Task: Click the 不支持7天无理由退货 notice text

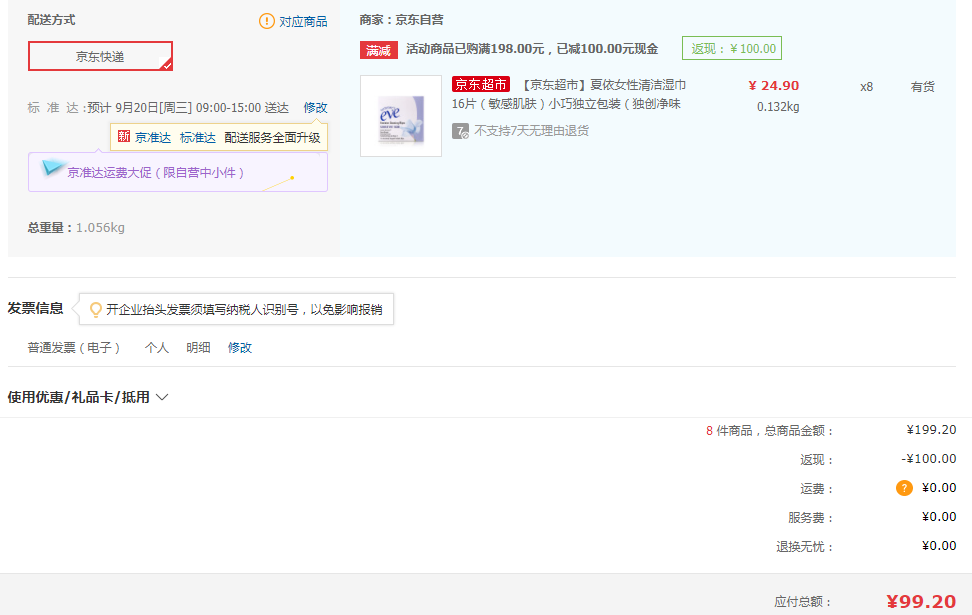Action: coord(531,131)
